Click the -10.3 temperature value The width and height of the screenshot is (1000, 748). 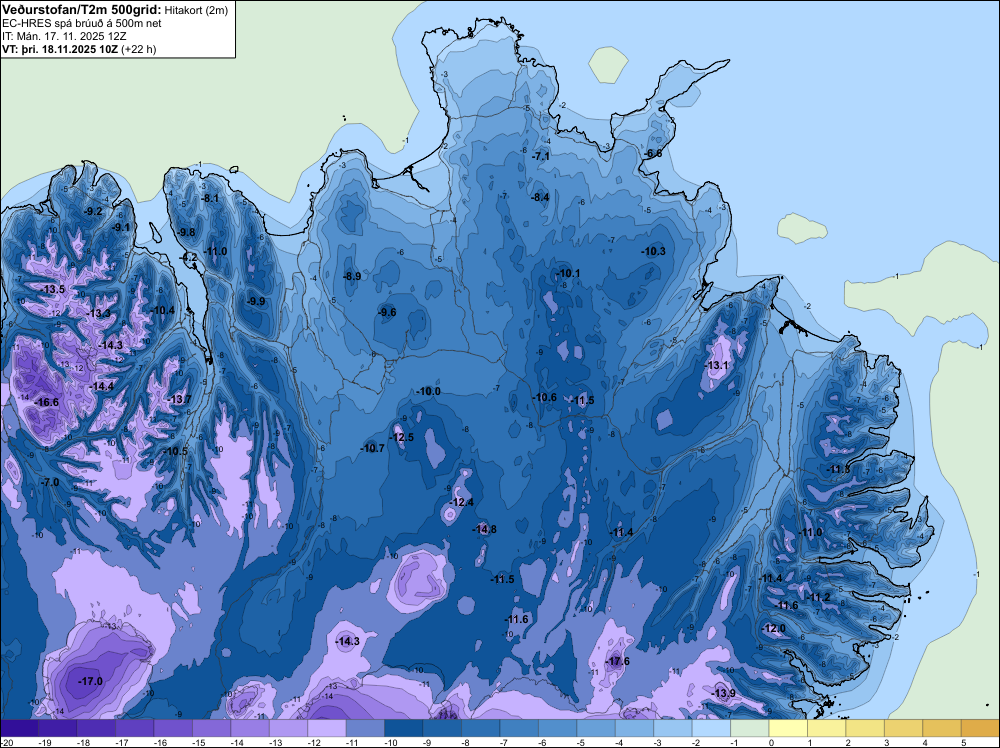click(x=654, y=251)
